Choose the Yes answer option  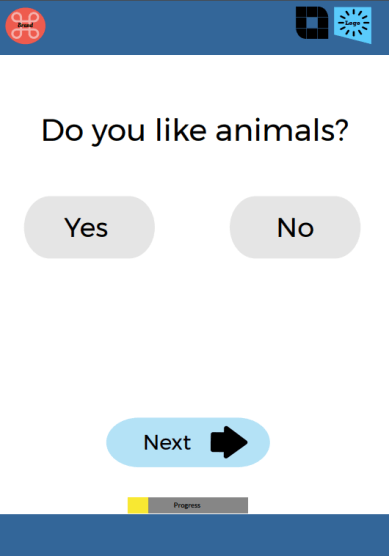(89, 227)
